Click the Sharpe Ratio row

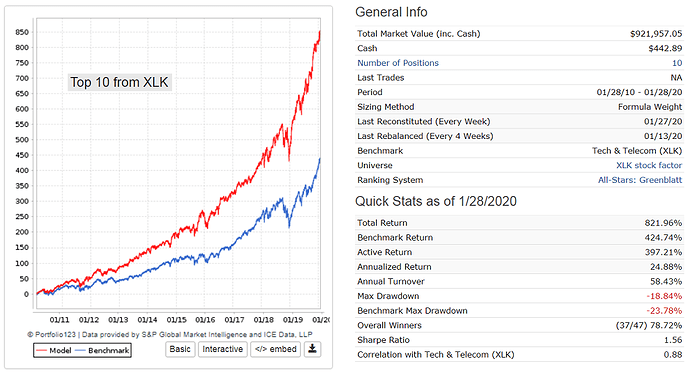click(519, 340)
